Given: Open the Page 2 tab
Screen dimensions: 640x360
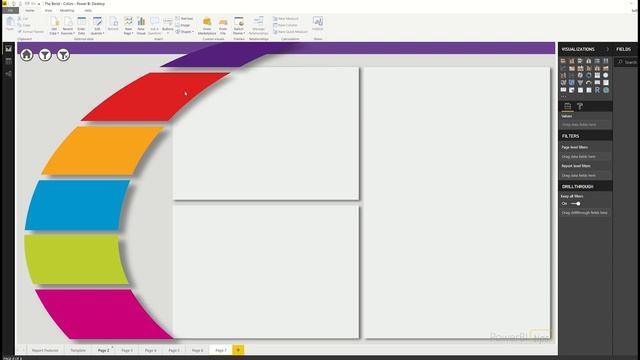Looking at the screenshot, I should click(103, 350).
